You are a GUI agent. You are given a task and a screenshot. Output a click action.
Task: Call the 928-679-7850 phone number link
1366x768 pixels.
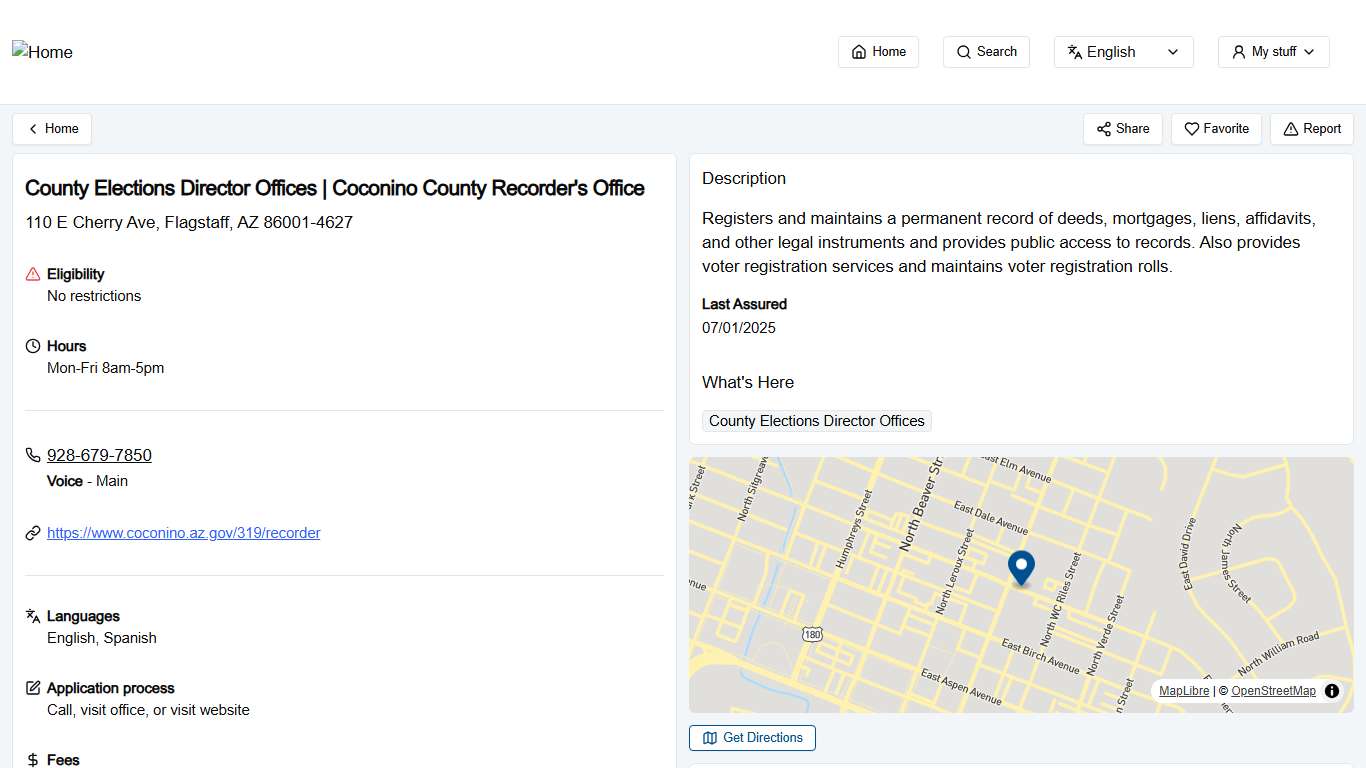point(99,455)
